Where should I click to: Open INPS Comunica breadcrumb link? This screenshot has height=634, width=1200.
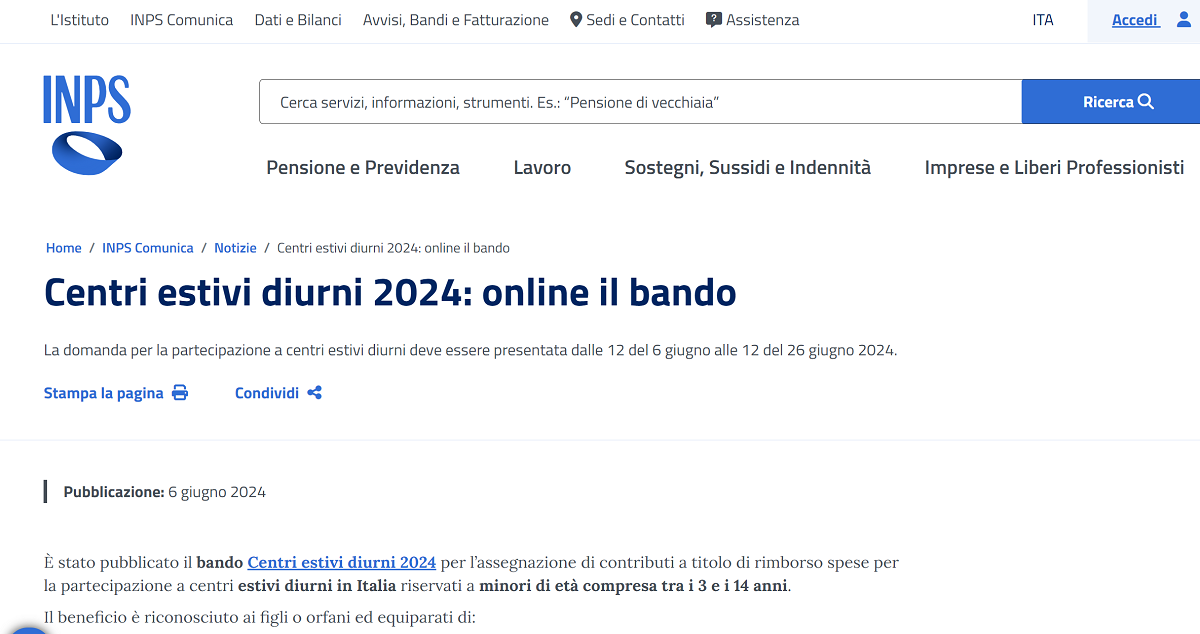[x=148, y=248]
